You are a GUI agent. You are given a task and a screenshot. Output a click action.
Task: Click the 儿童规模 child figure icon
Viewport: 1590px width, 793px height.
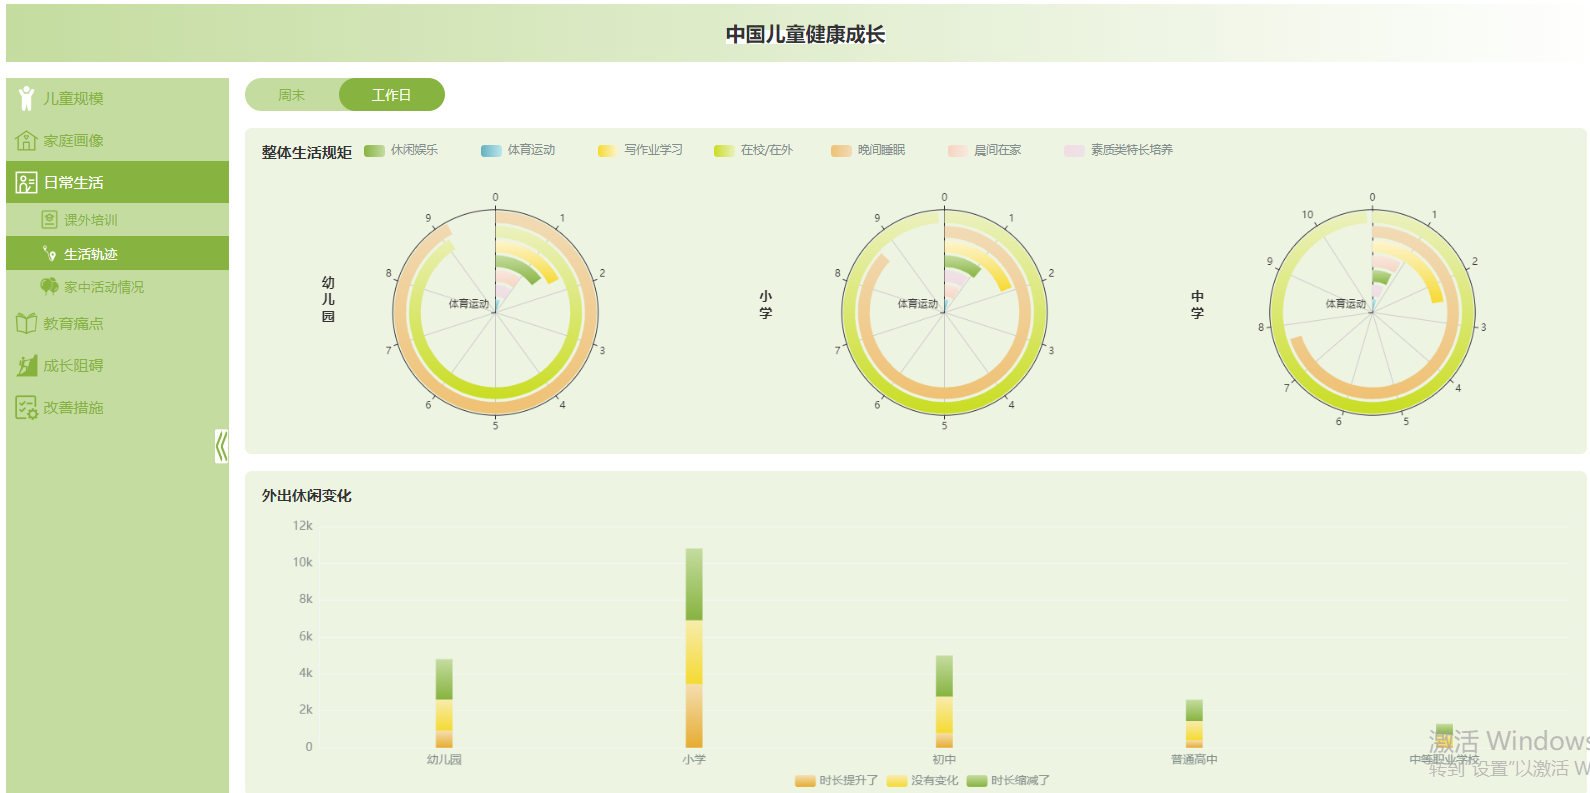(26, 98)
